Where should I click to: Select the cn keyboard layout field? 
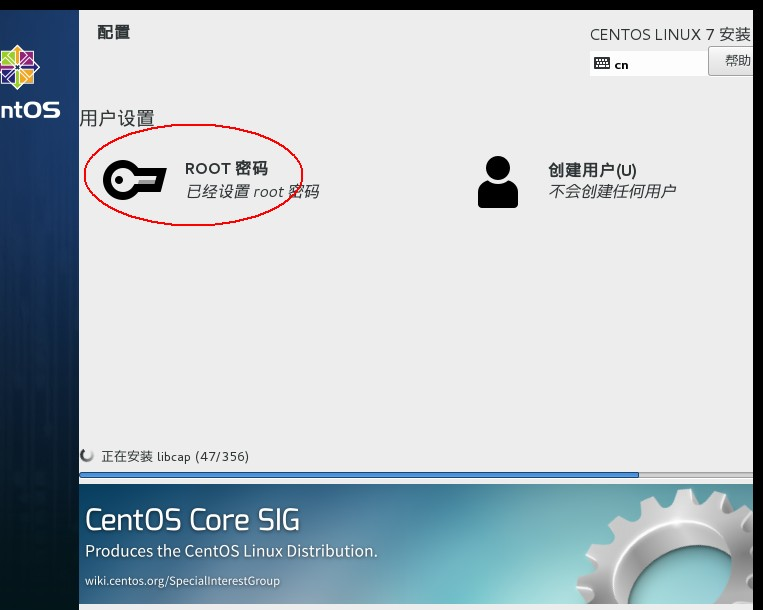click(649, 64)
